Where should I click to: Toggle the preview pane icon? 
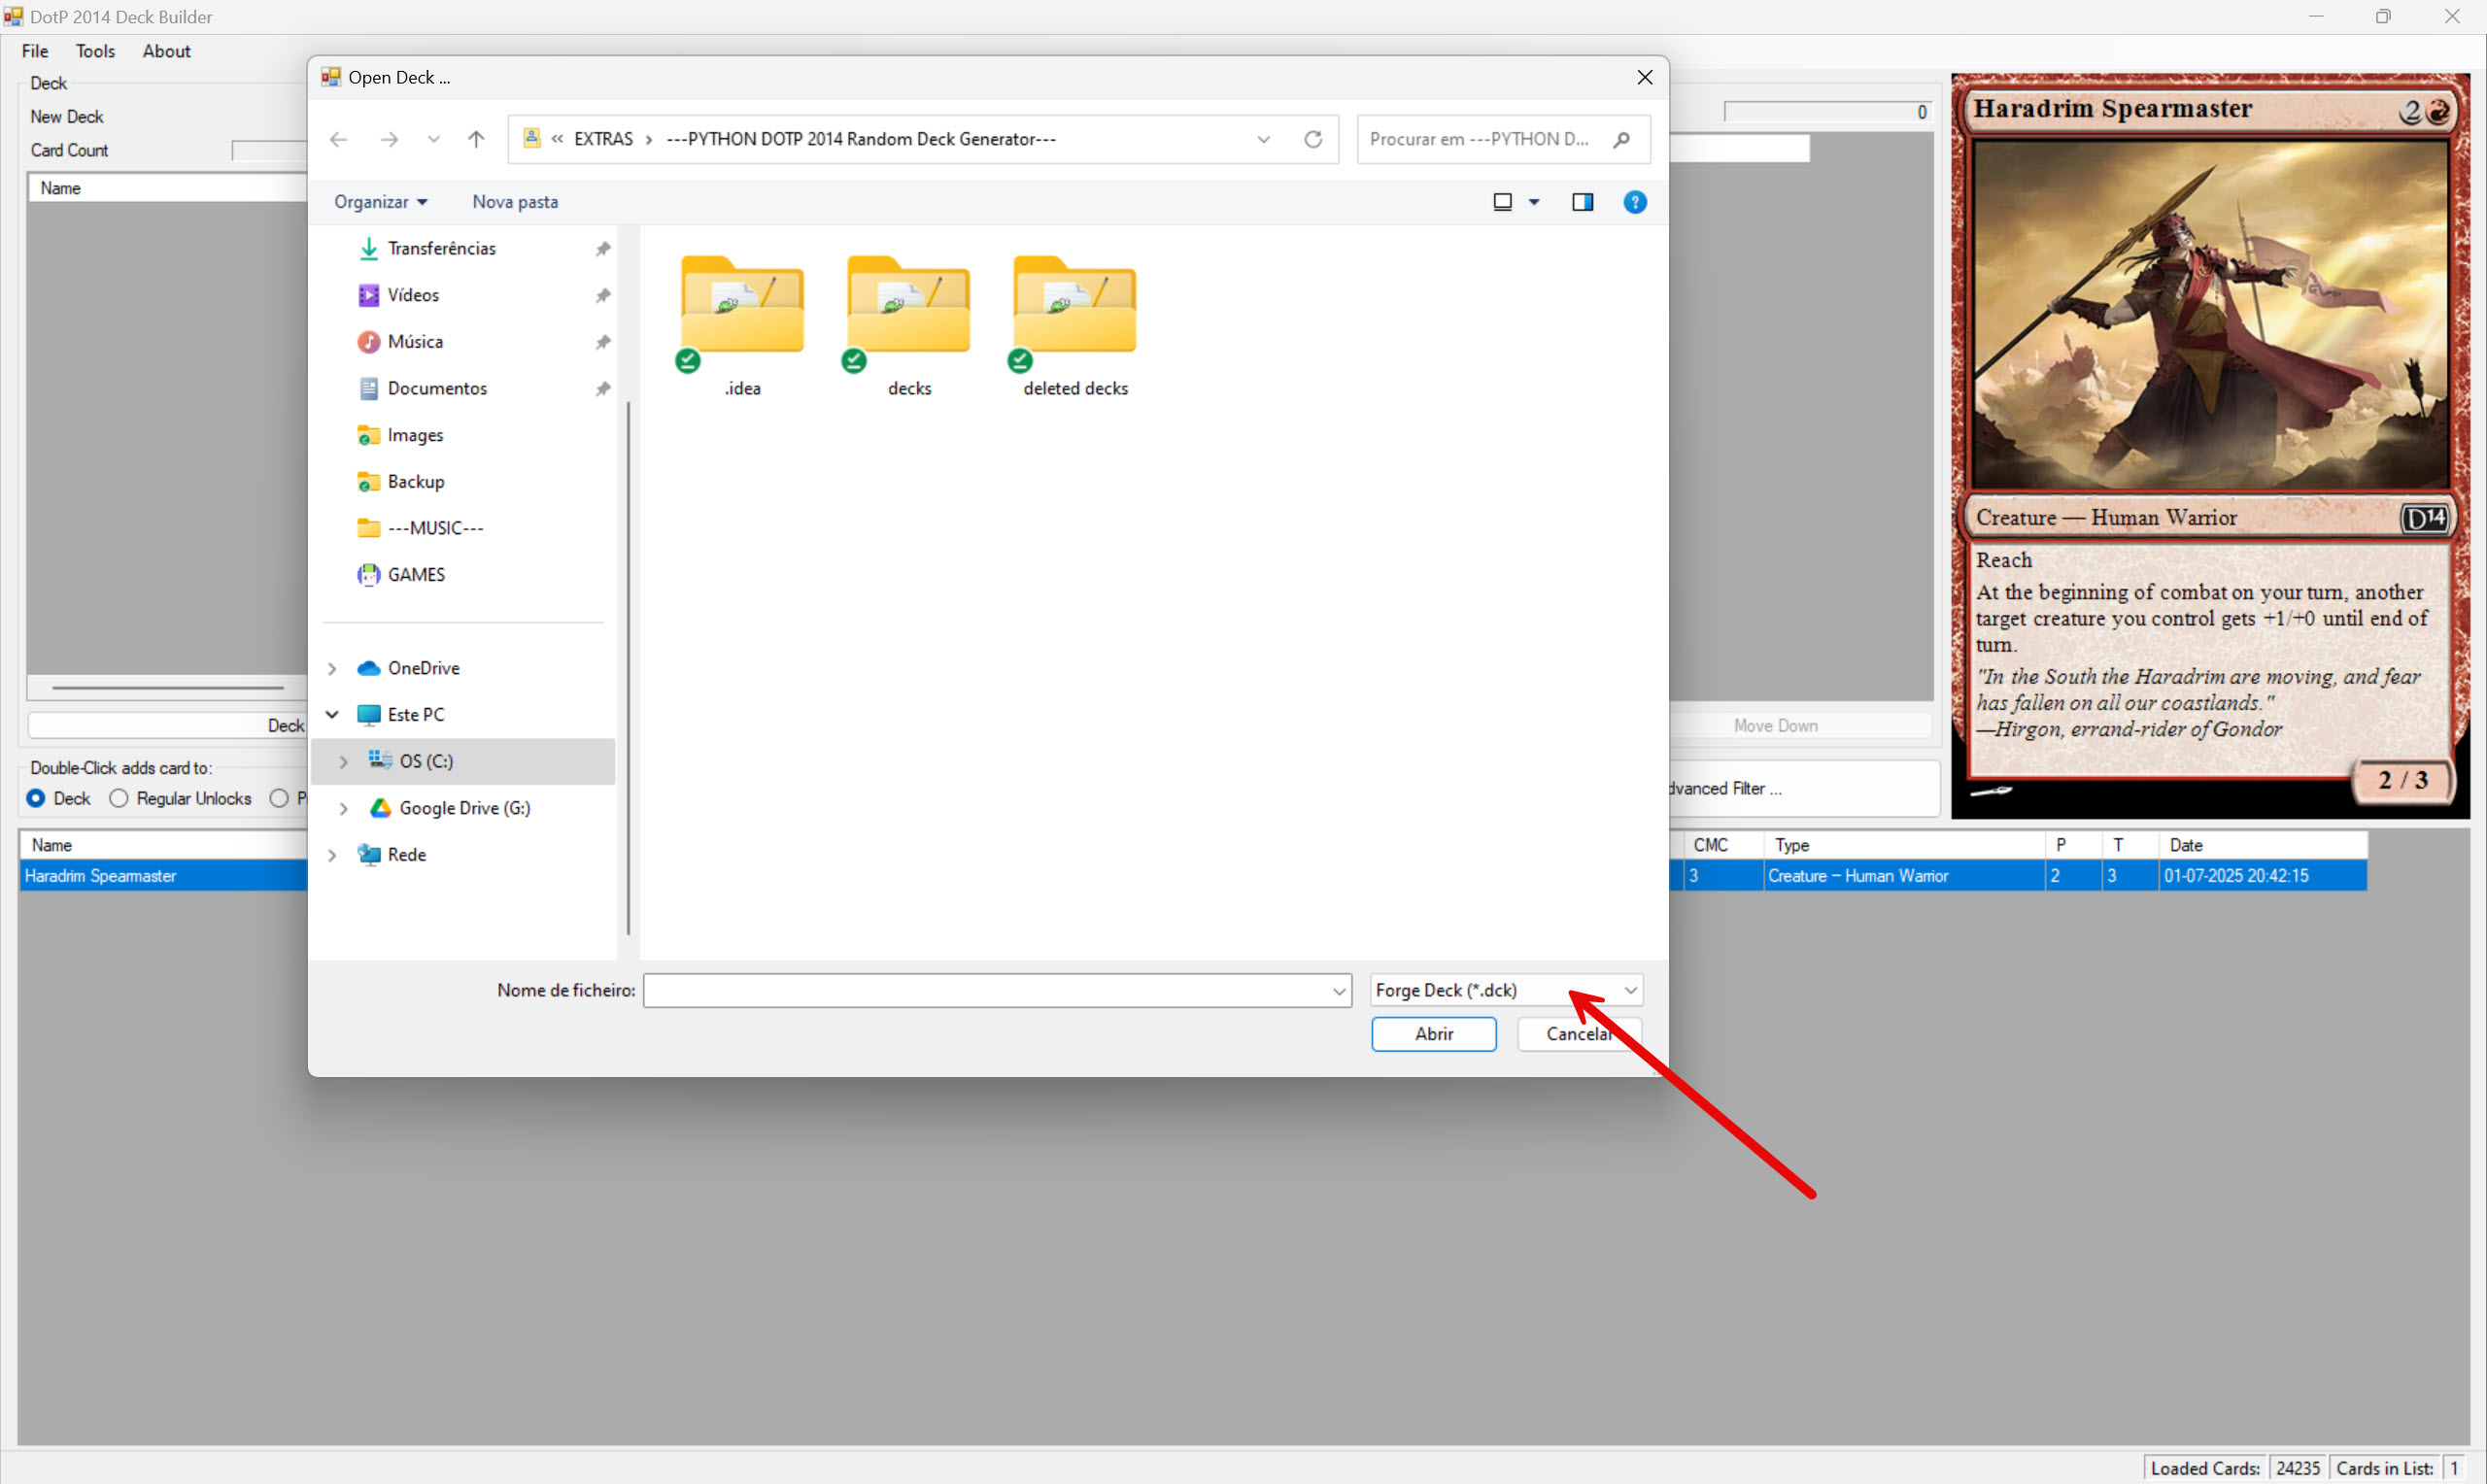point(1582,202)
